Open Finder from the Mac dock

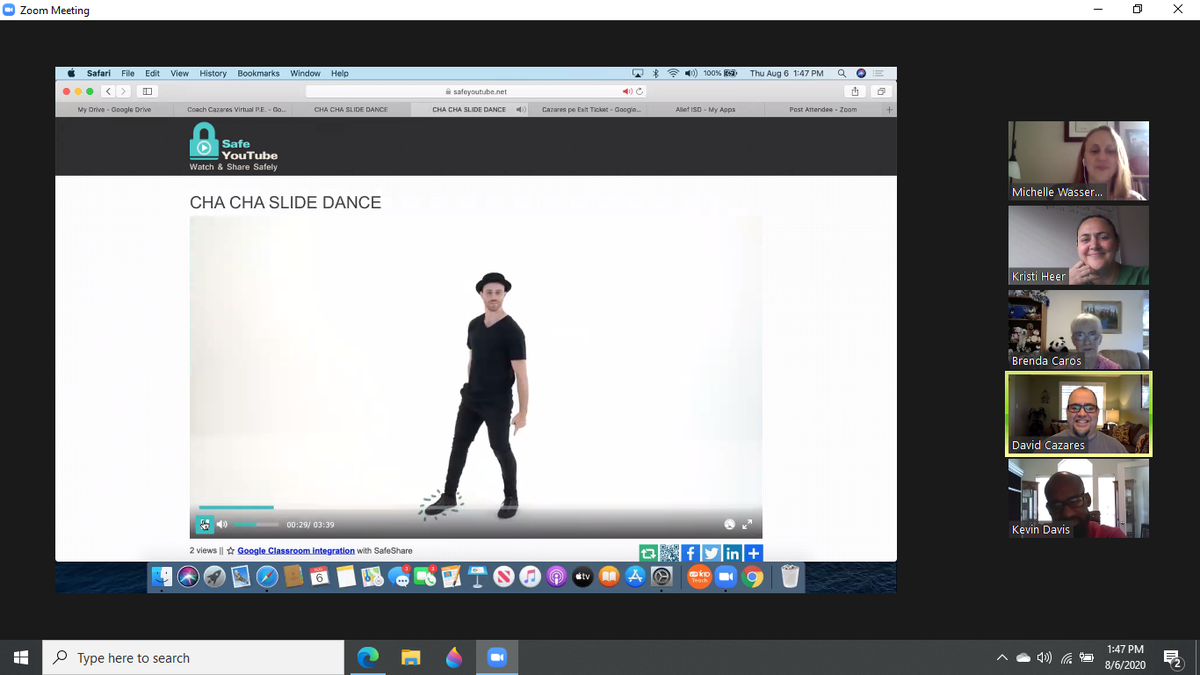point(162,576)
